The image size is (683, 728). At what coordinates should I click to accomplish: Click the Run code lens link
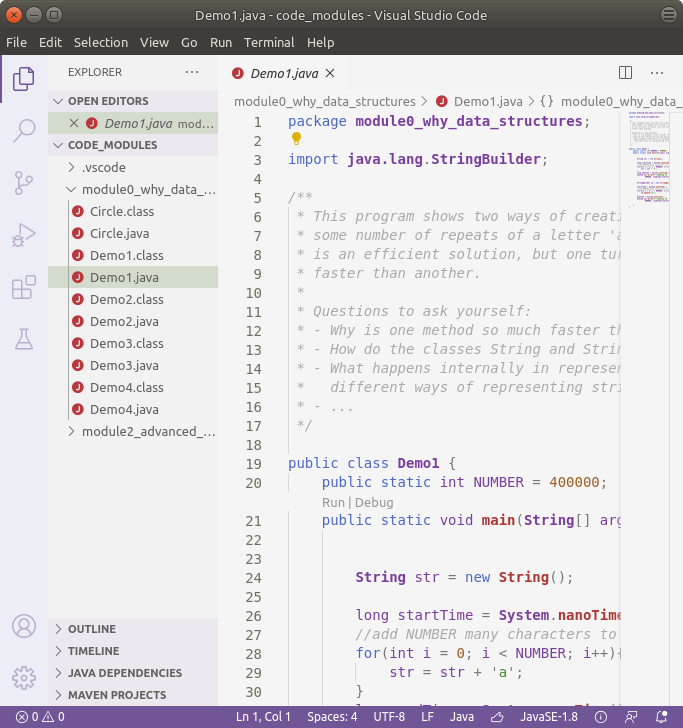(x=333, y=503)
